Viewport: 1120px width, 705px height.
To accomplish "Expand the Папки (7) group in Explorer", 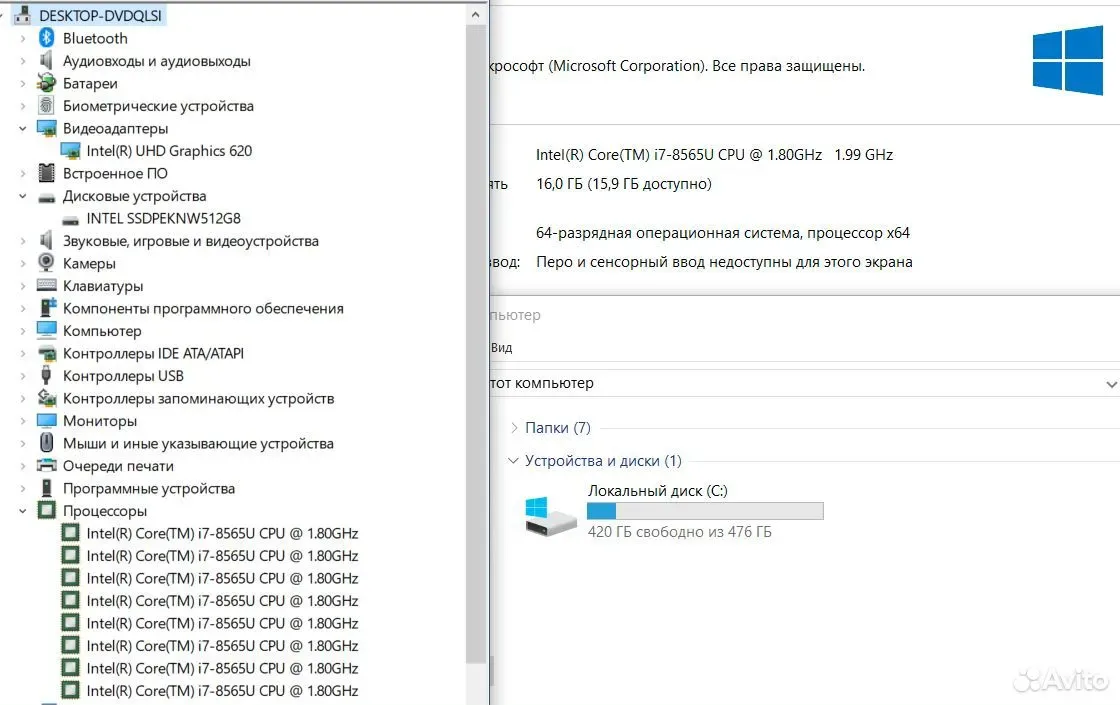I will (x=514, y=428).
